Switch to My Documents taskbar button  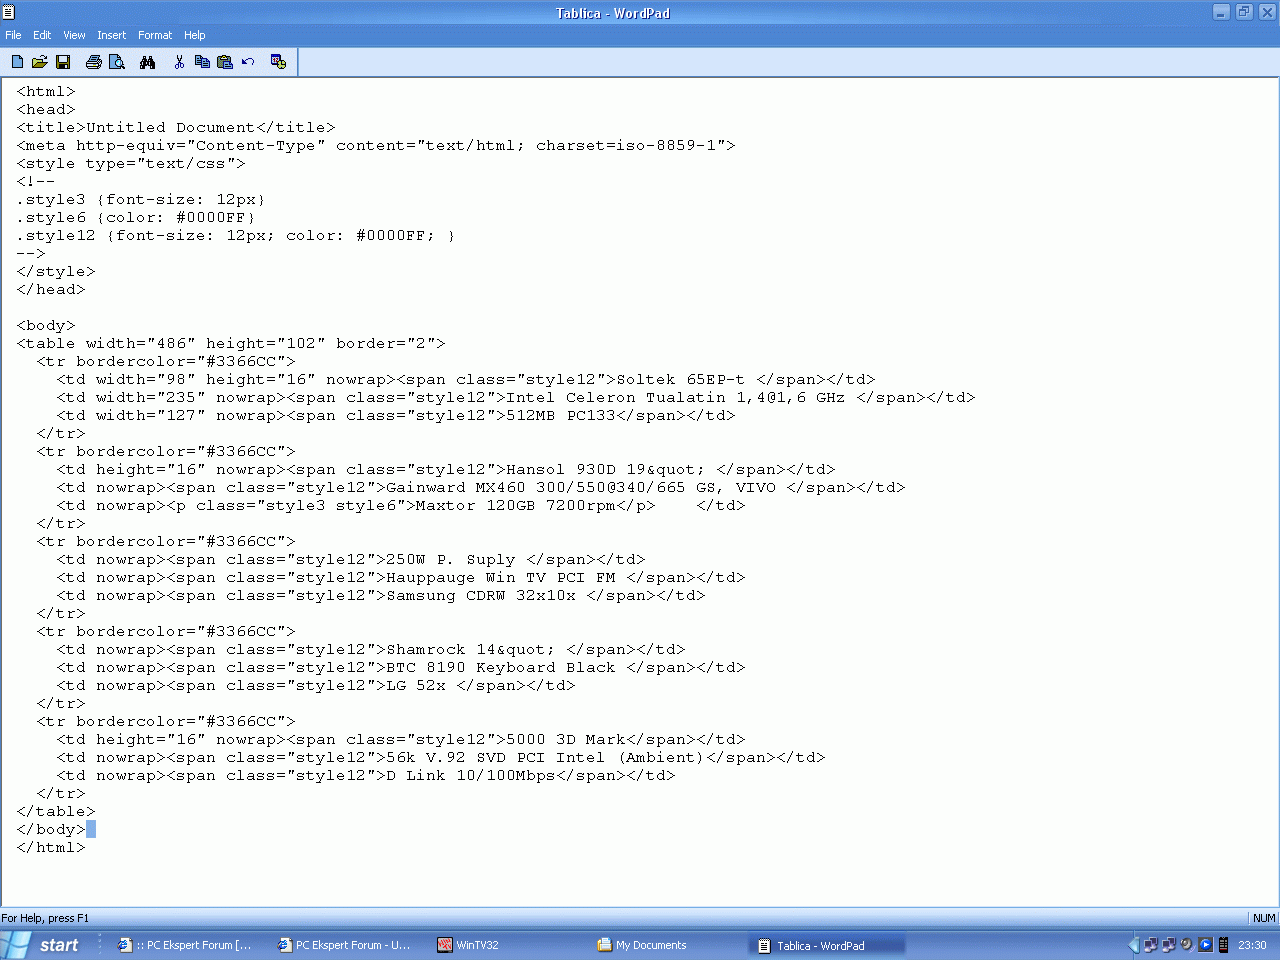pos(665,945)
